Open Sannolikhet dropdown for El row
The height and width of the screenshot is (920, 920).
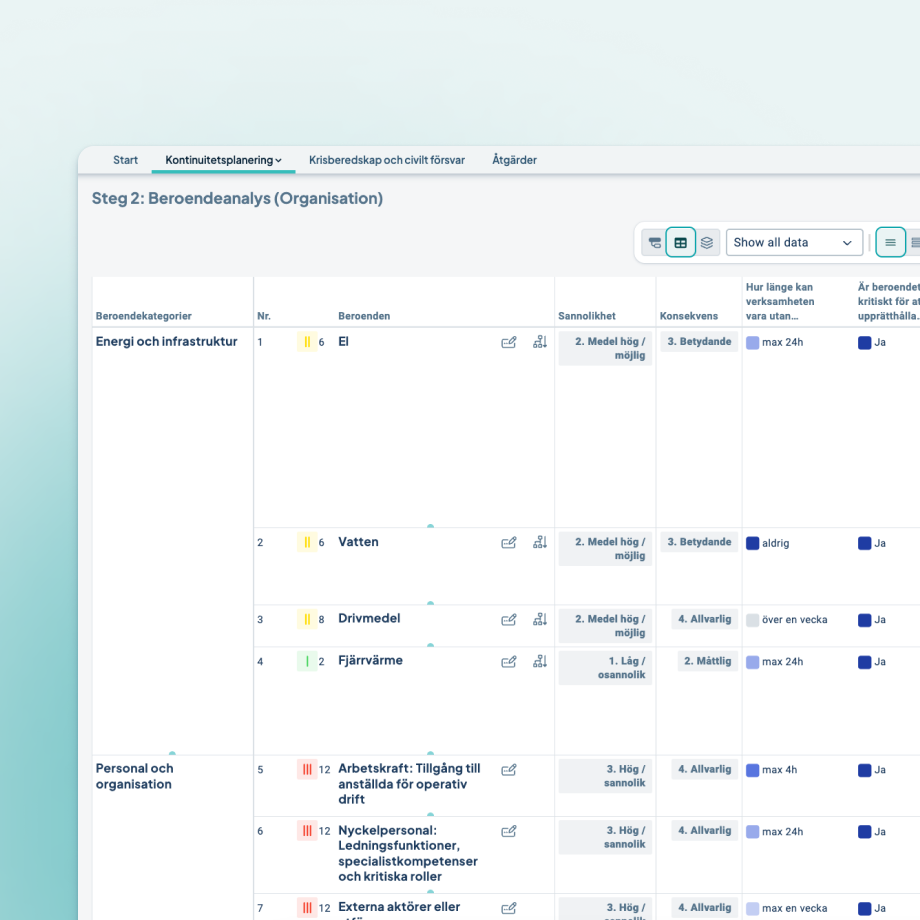(606, 348)
